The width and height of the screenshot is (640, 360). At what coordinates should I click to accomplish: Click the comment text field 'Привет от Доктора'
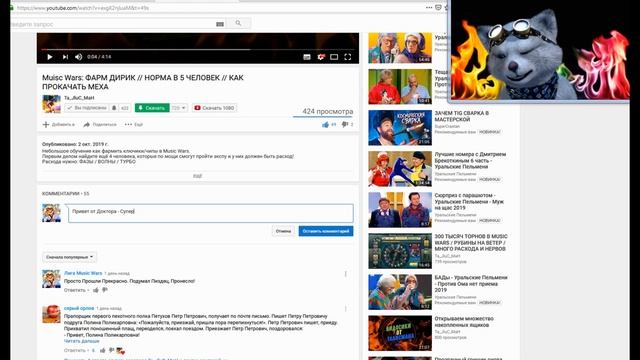211,213
